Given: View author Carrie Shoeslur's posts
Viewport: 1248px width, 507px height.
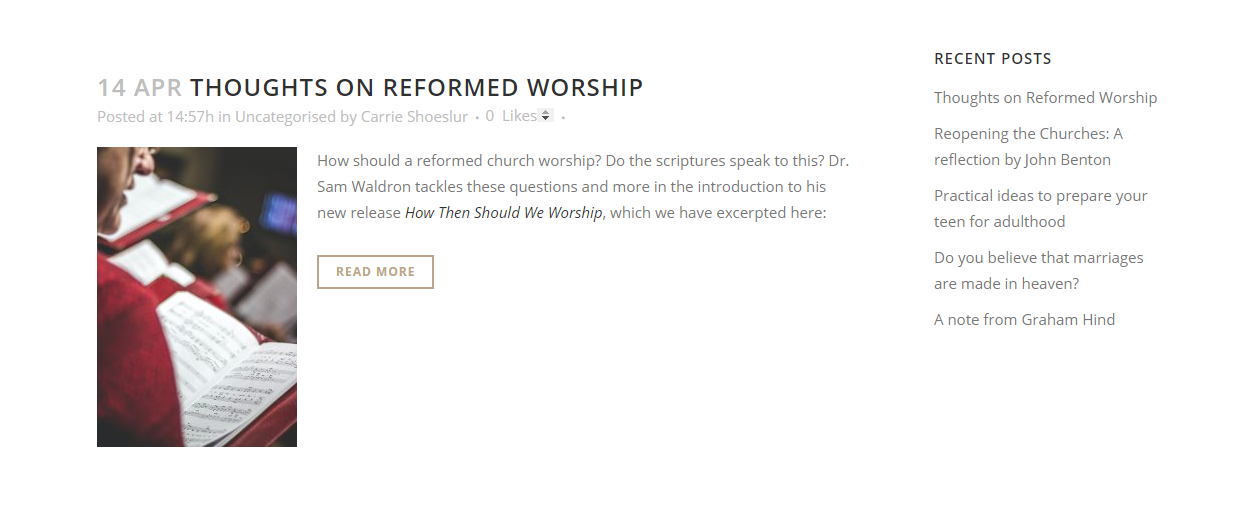Looking at the screenshot, I should [x=414, y=117].
